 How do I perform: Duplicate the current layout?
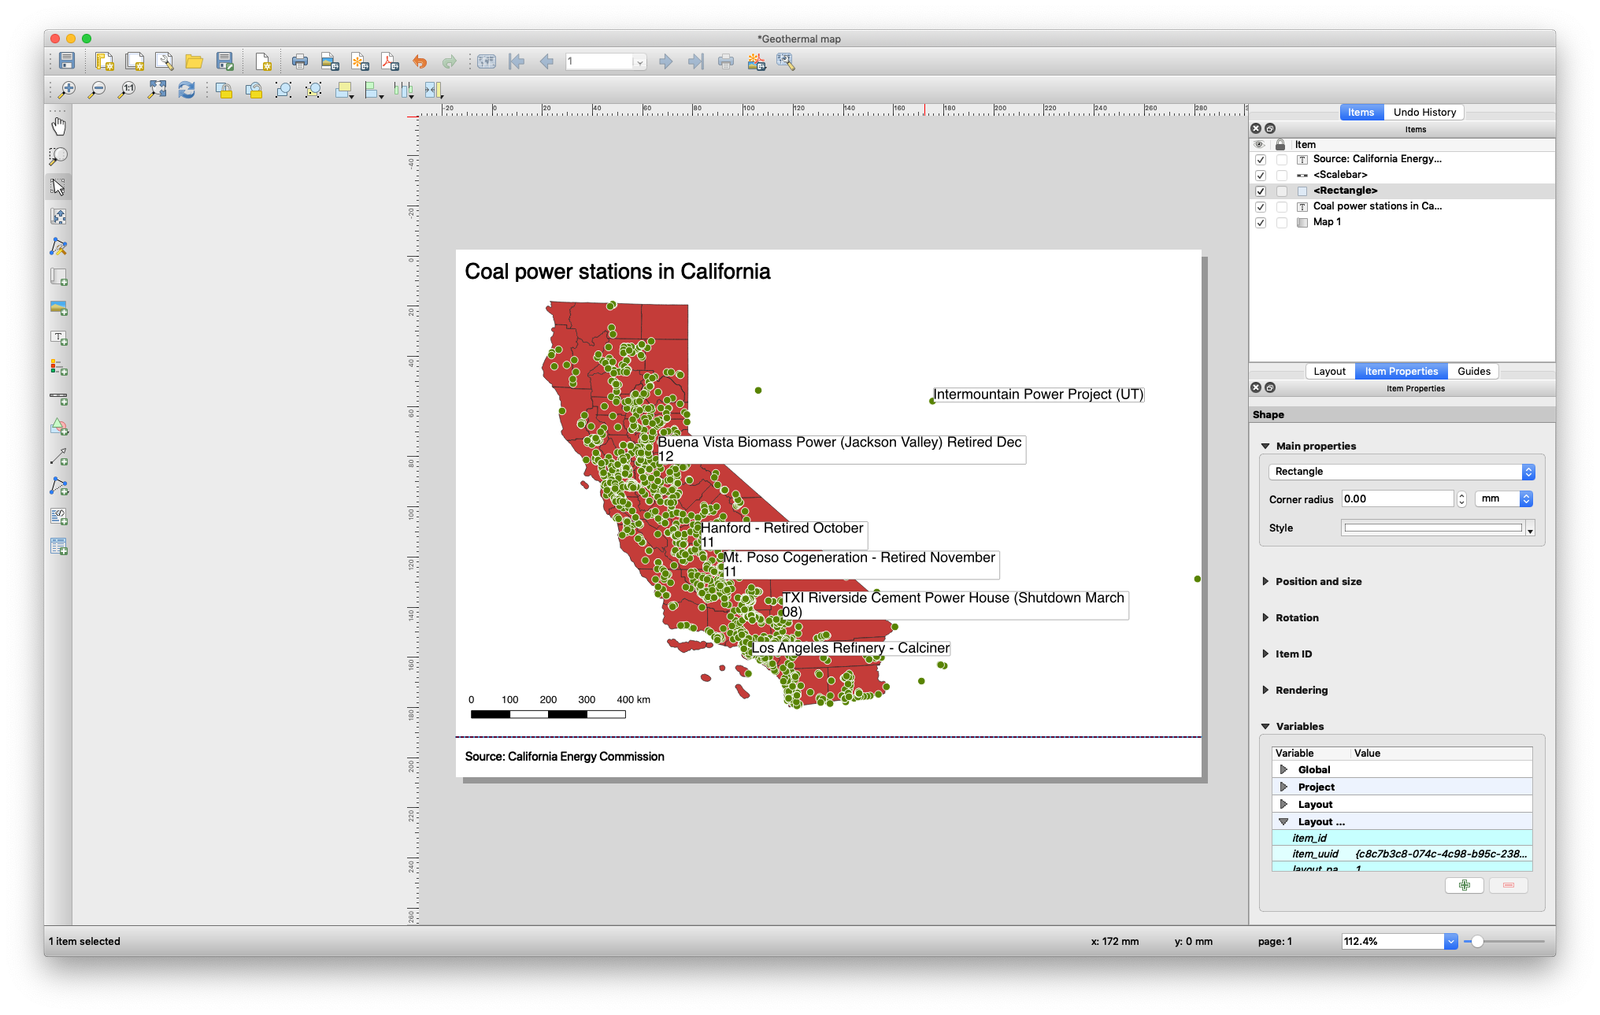pos(134,62)
